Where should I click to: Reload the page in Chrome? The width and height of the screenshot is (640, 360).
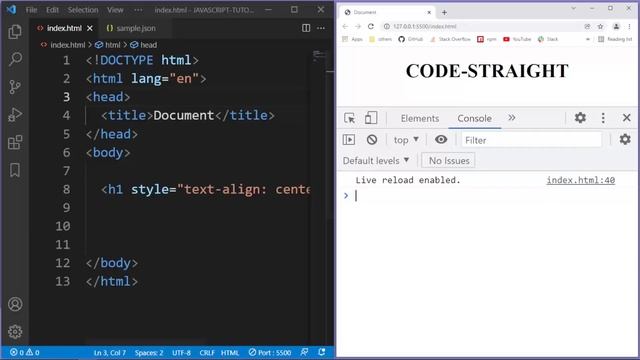tap(371, 26)
